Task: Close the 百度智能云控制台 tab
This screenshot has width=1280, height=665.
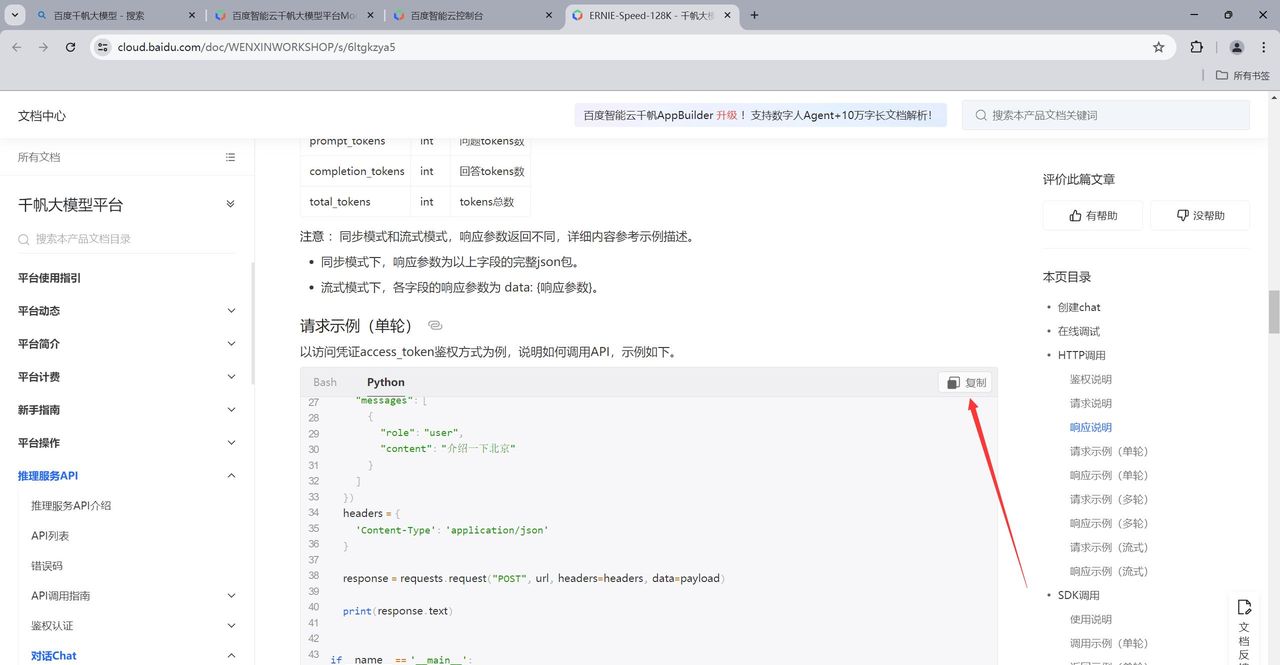Action: point(549,15)
